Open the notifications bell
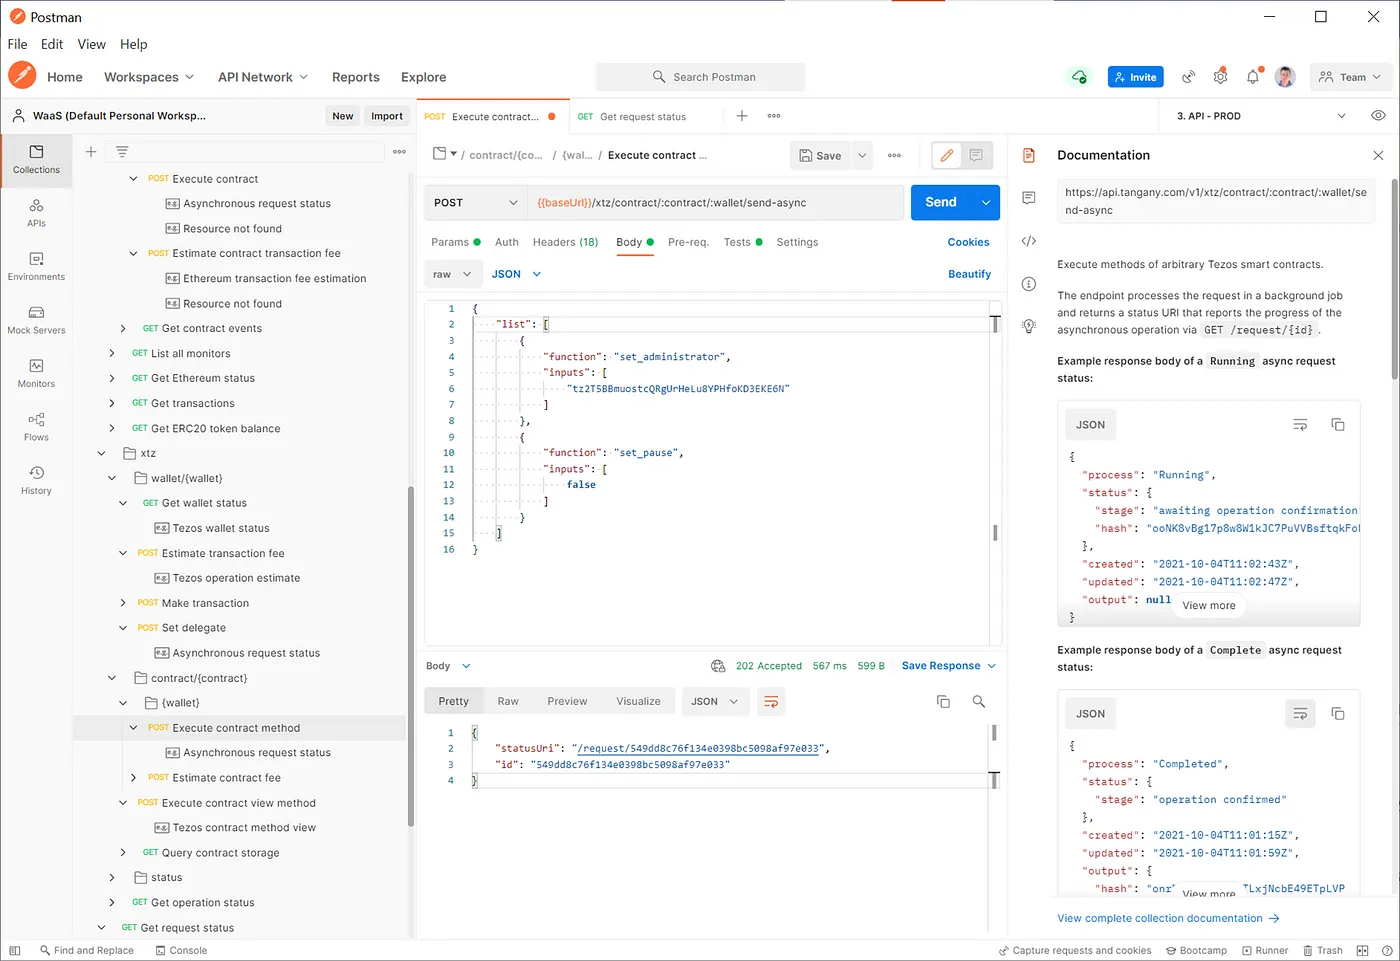Viewport: 1400px width, 961px height. coord(1253,77)
